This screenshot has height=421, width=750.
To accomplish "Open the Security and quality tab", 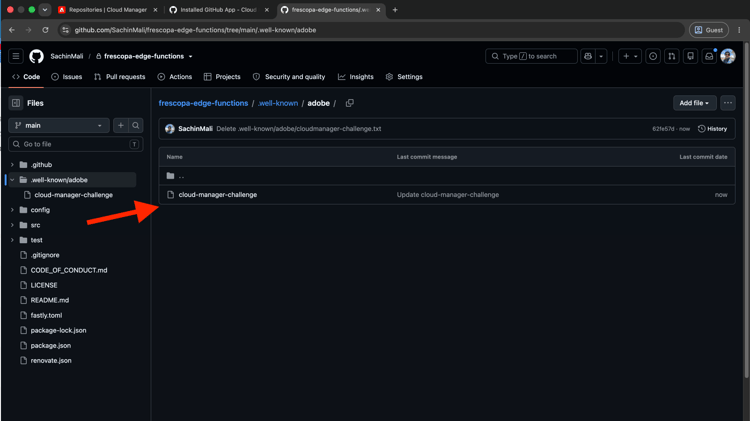I will (x=289, y=77).
